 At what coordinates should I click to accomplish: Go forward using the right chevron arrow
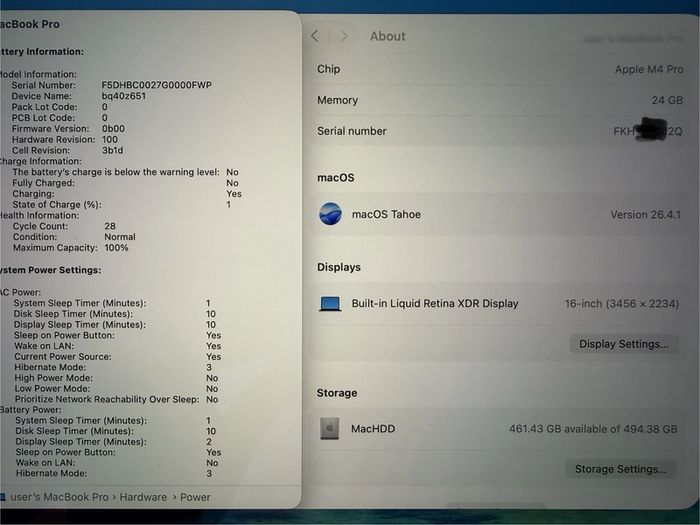[x=343, y=36]
